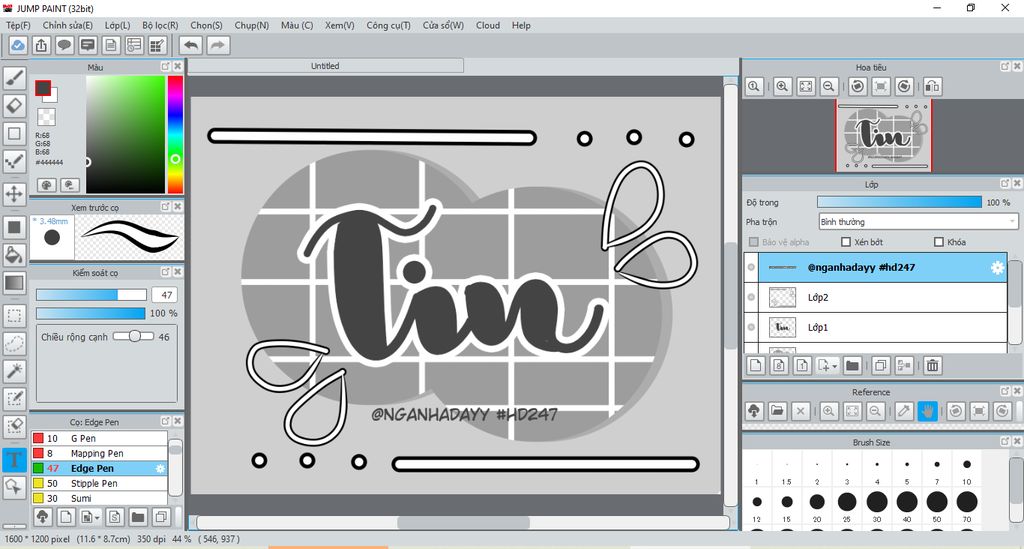Select the filled rectangle Fill tool
The width and height of the screenshot is (1024, 549).
click(x=14, y=227)
